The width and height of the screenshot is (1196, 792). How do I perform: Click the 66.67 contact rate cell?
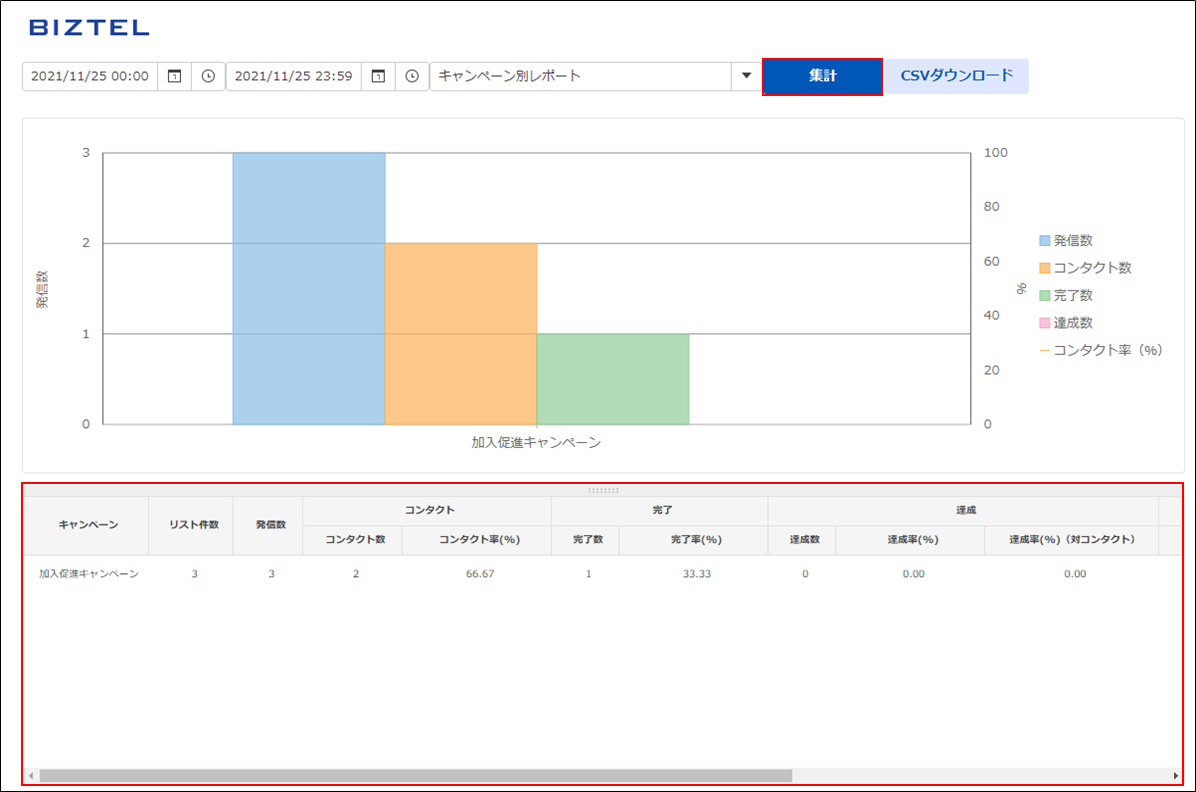click(x=480, y=575)
